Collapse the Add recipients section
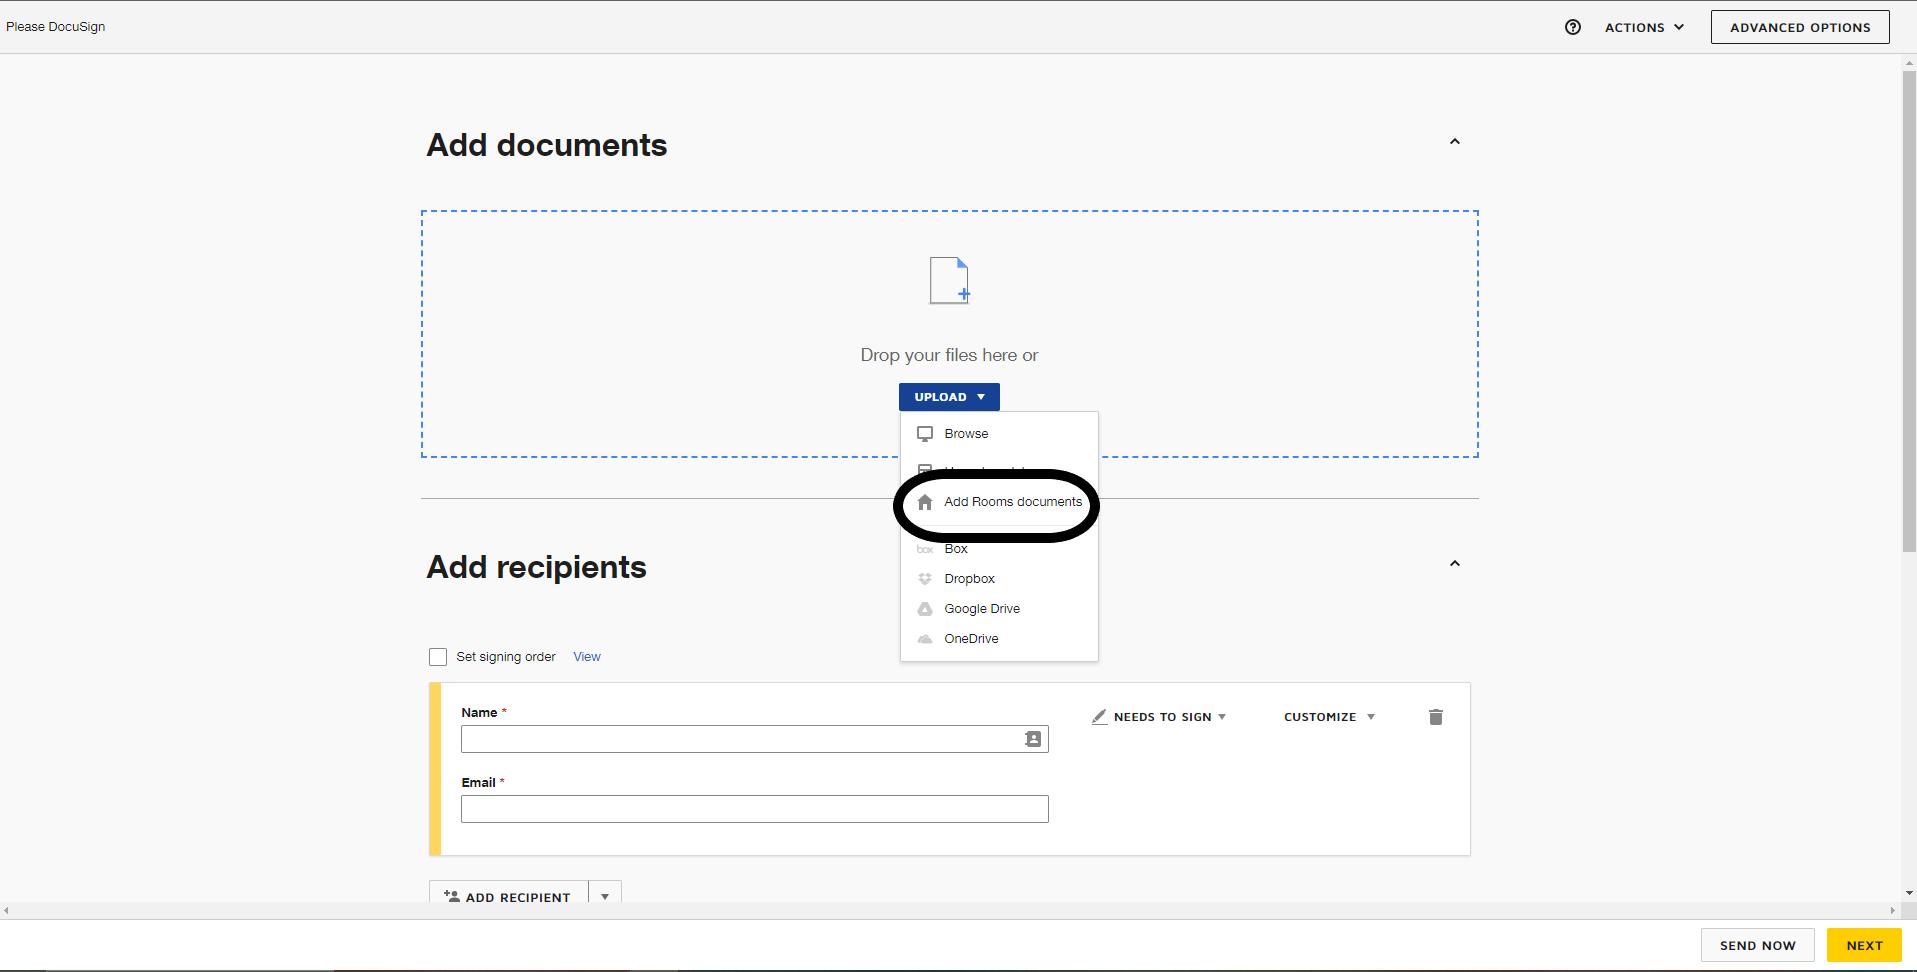 (1455, 564)
